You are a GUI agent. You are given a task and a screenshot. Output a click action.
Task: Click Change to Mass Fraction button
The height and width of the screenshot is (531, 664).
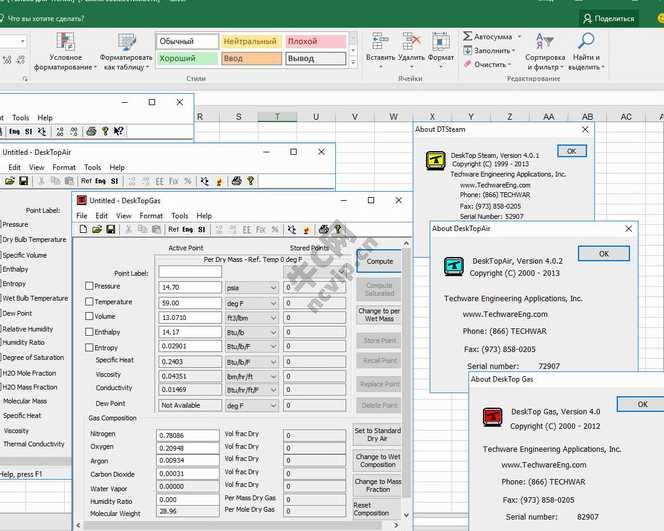[378, 485]
